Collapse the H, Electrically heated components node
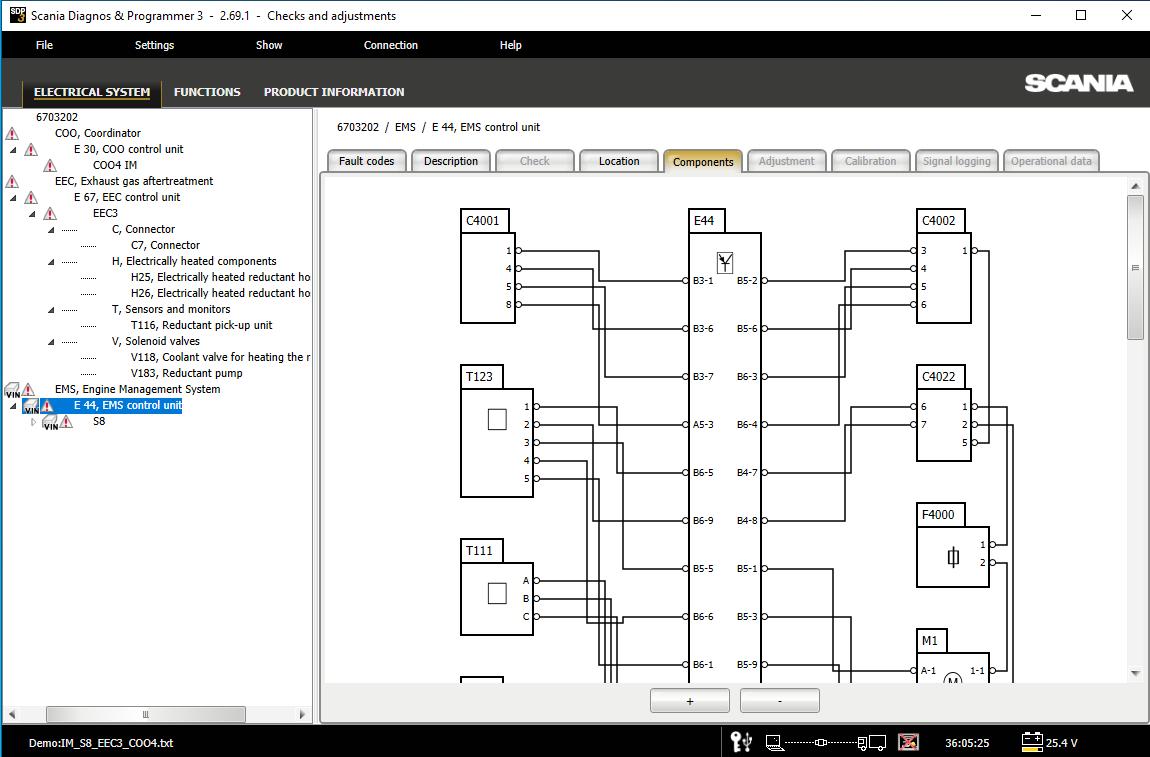Screen dimensions: 1150x757 pyautogui.click(x=51, y=262)
